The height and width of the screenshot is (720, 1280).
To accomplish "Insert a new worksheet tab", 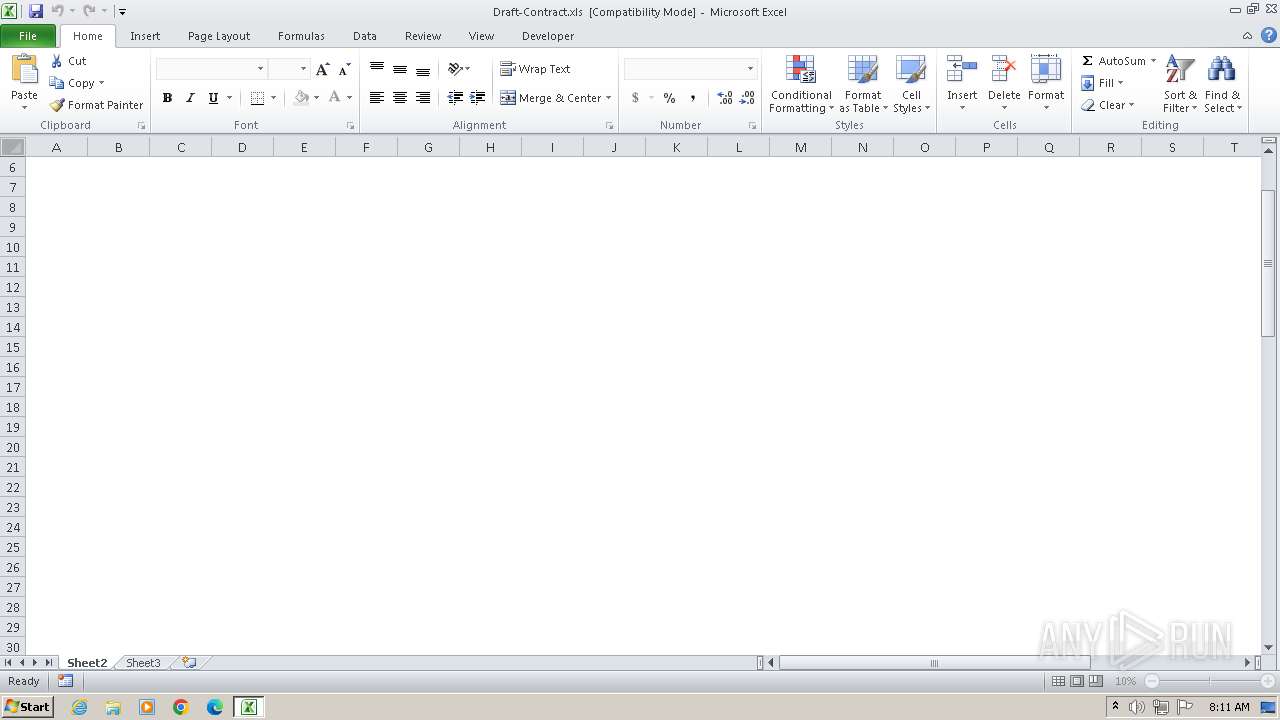I will [x=189, y=663].
